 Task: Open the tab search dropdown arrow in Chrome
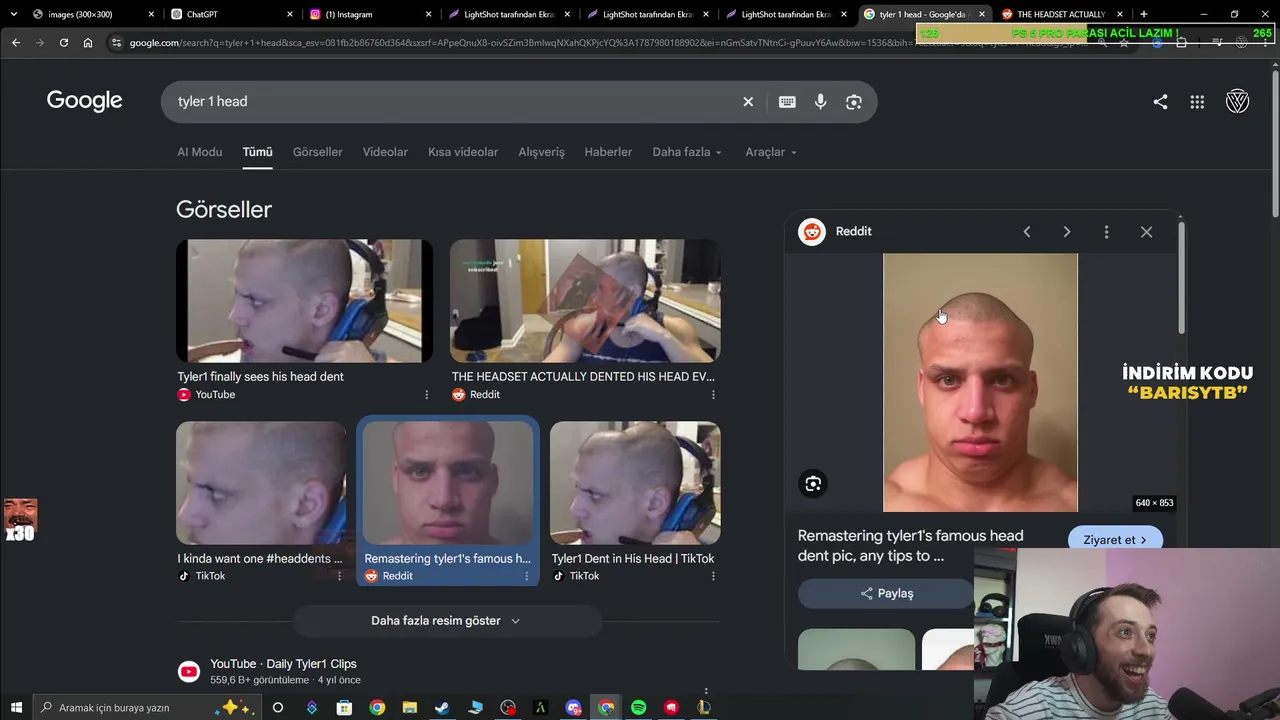[x=13, y=14]
